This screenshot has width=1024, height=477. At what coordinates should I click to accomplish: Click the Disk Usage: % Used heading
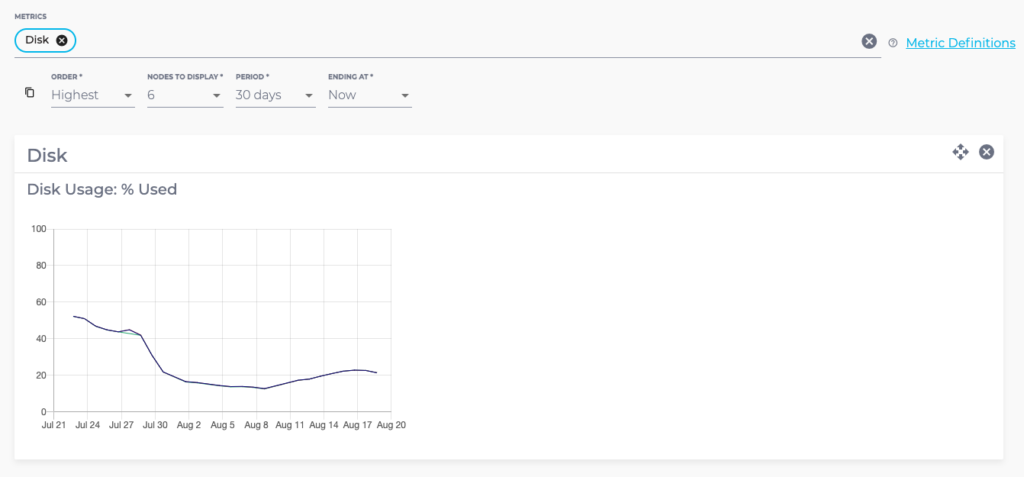point(102,189)
